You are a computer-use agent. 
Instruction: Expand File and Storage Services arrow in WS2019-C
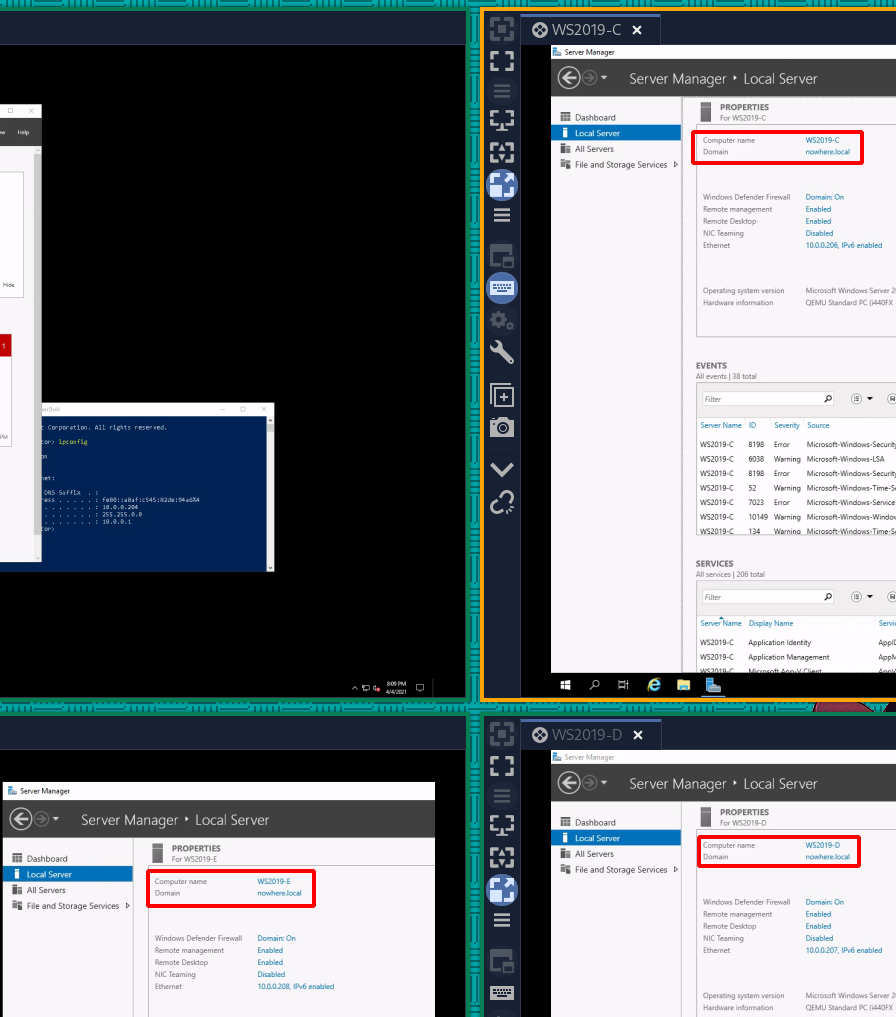point(676,165)
